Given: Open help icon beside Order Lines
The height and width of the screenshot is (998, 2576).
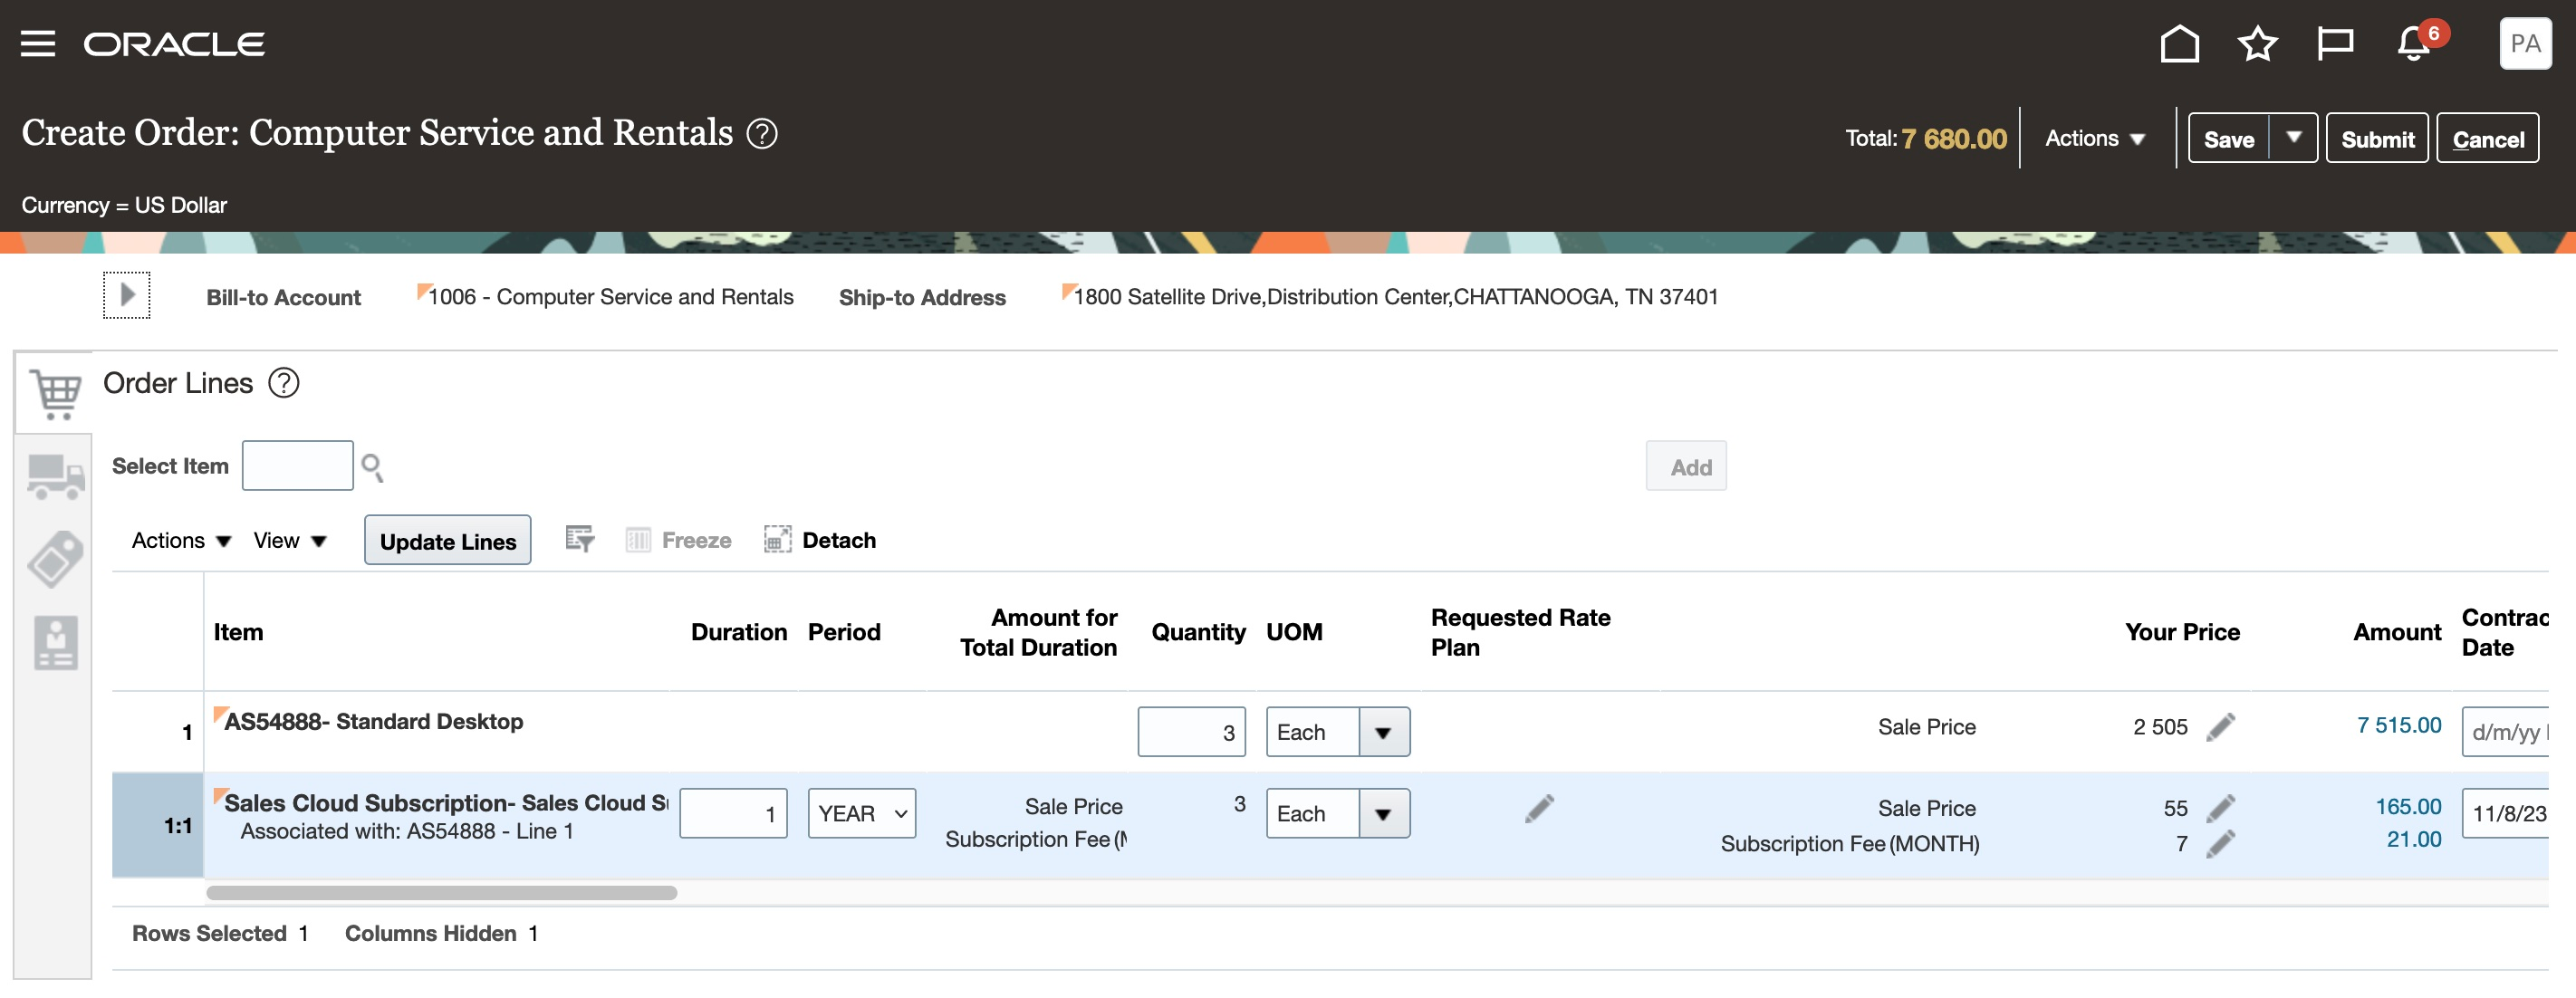Looking at the screenshot, I should pos(284,383).
